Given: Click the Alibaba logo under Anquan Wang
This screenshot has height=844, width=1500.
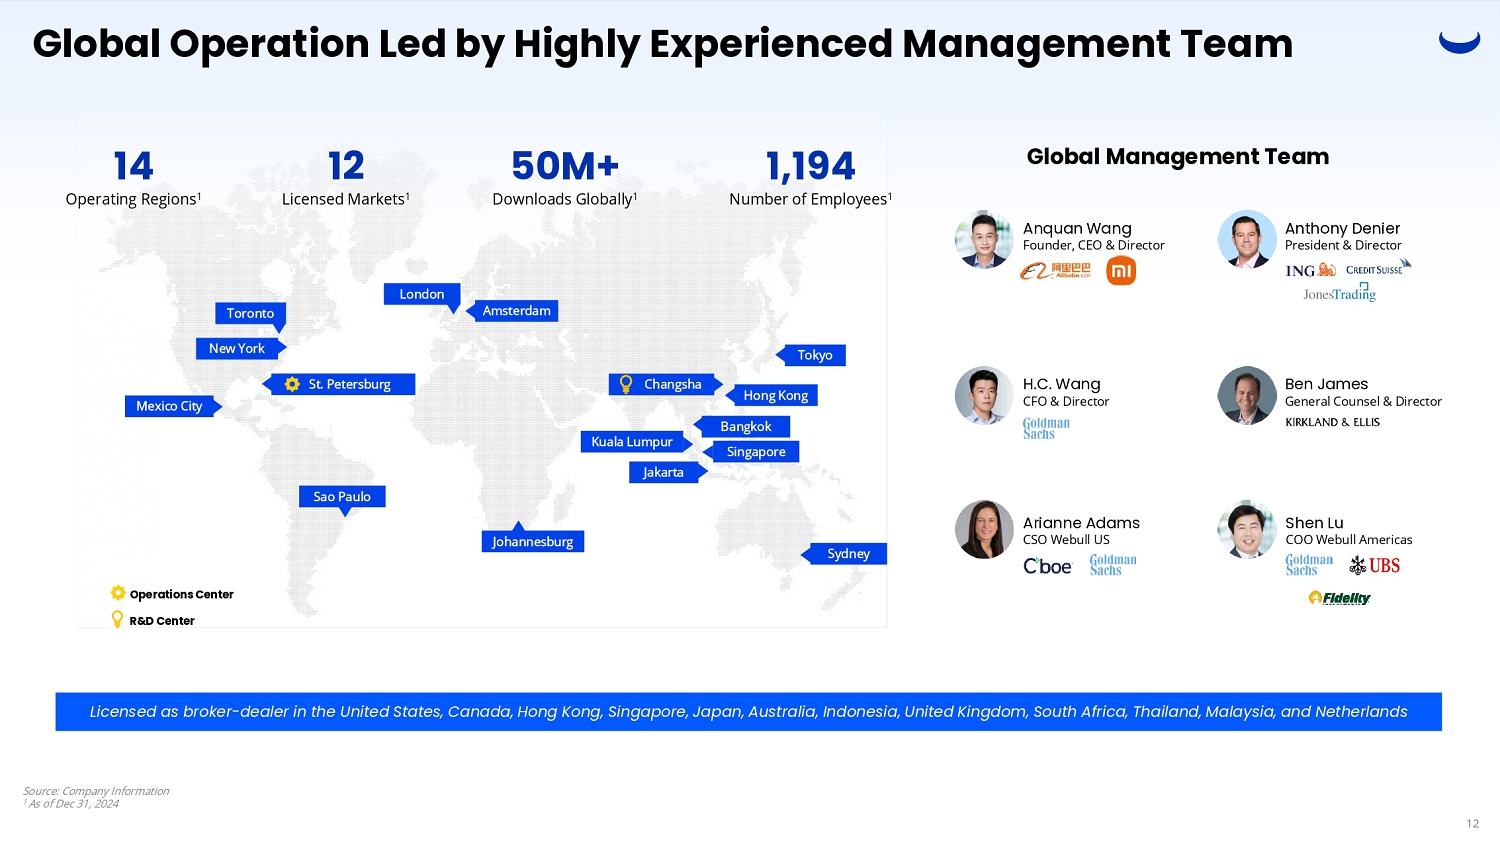Looking at the screenshot, I should point(1055,271).
